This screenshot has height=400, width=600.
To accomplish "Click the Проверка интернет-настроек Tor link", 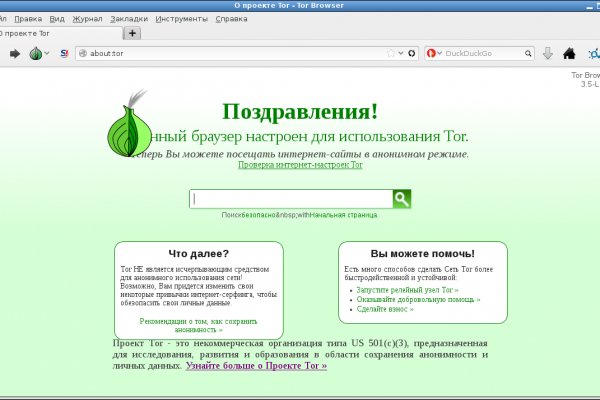I will 300,165.
